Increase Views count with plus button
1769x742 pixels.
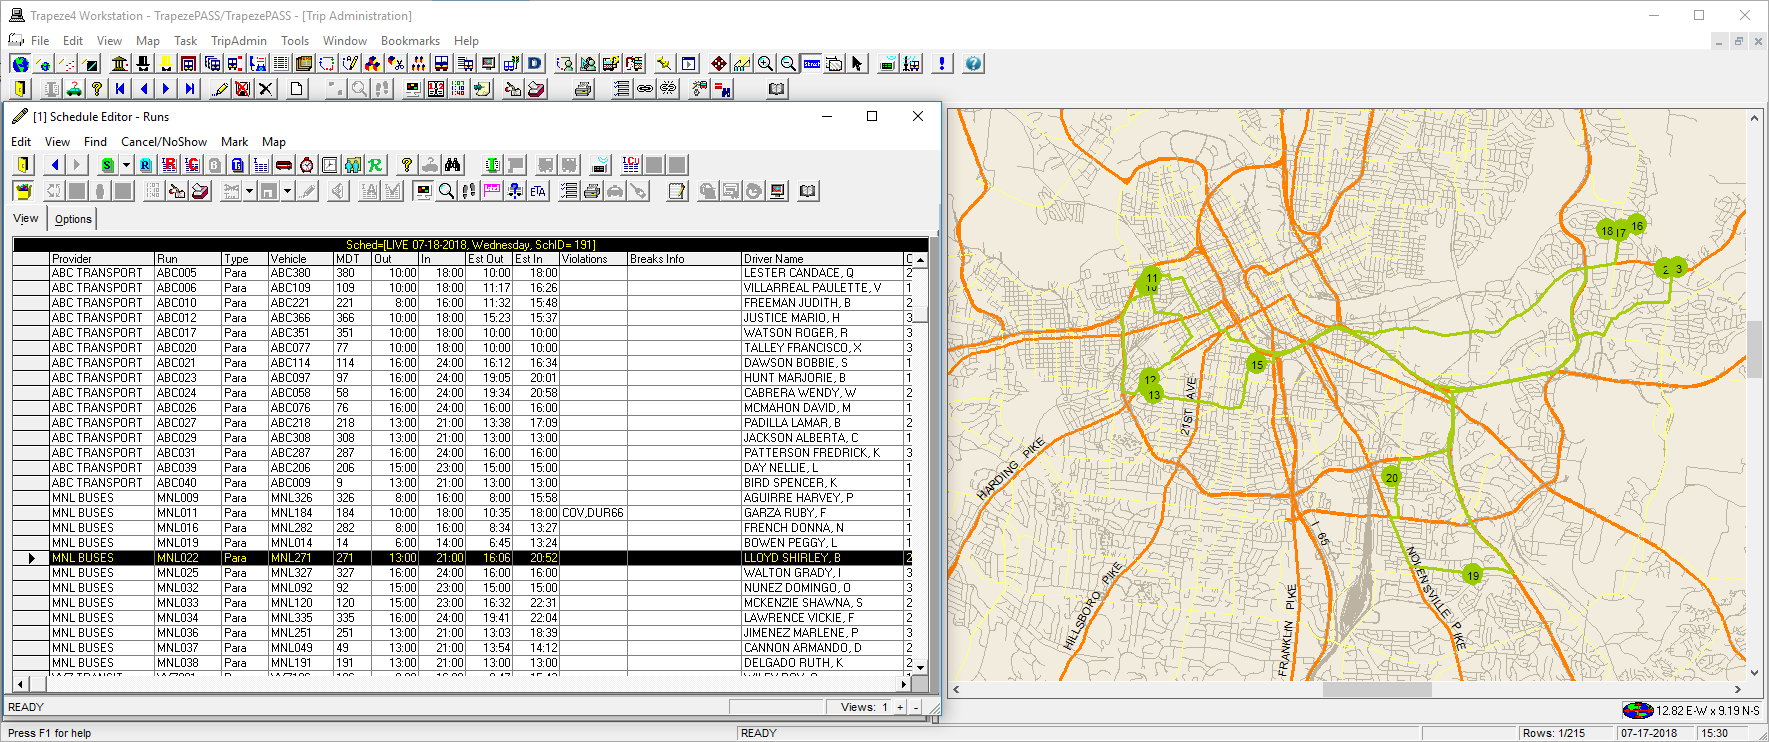[900, 707]
